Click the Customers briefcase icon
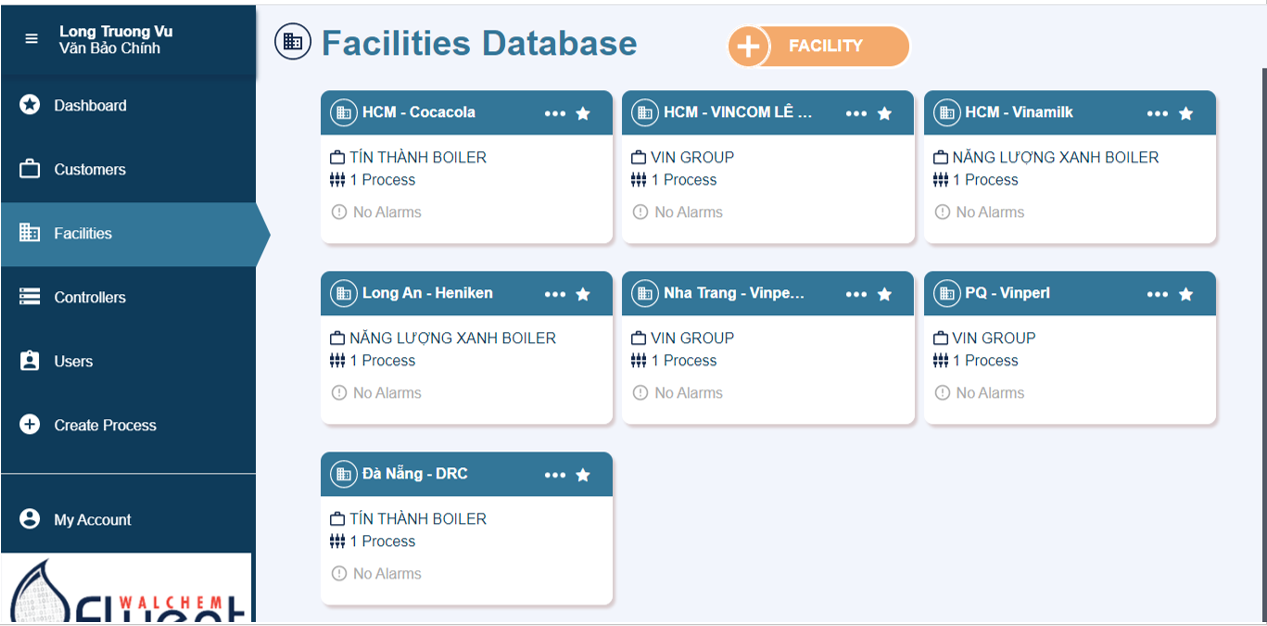This screenshot has width=1267, height=626. 30,168
